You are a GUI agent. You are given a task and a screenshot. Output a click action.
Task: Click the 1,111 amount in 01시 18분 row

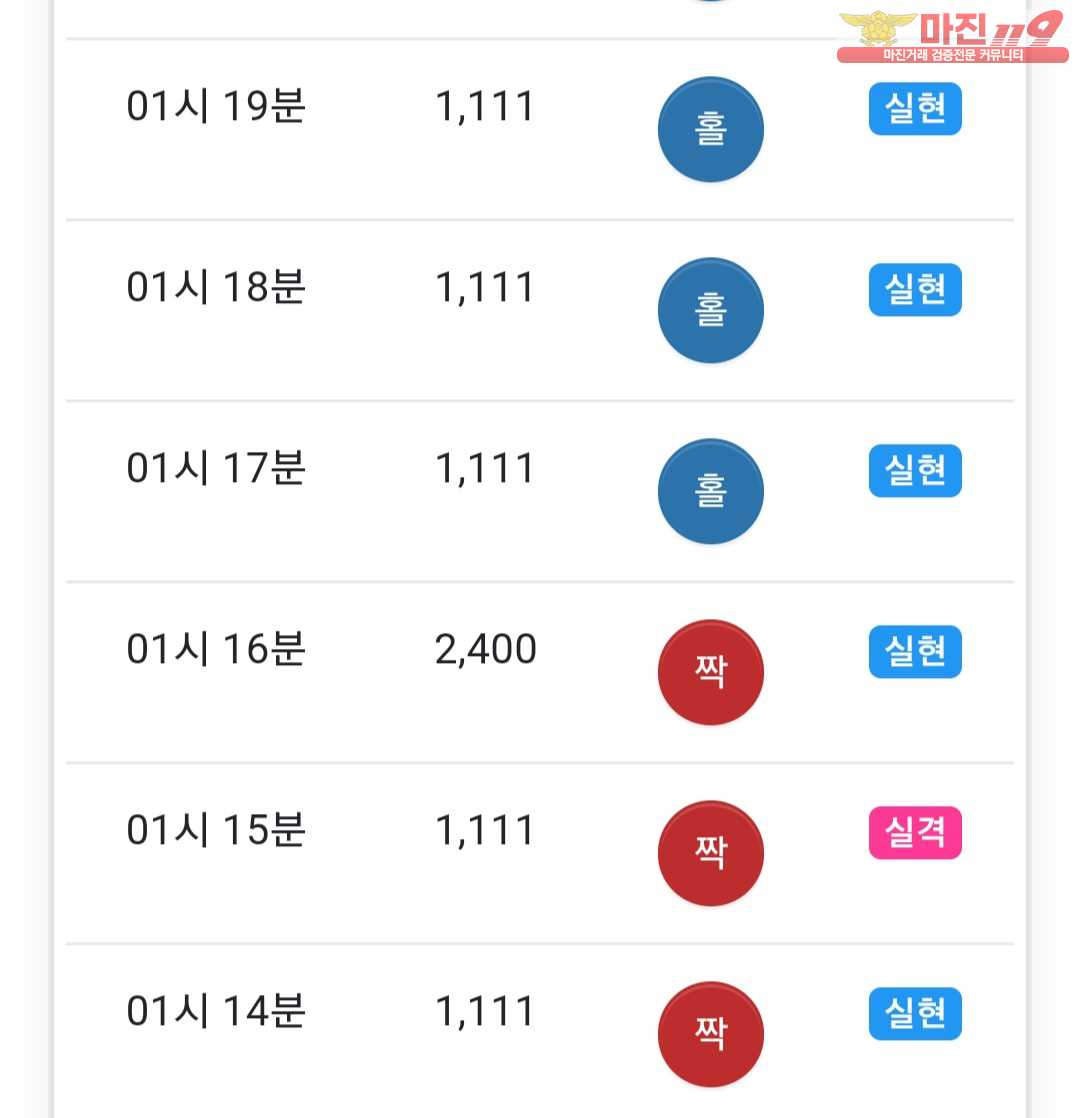[485, 288]
